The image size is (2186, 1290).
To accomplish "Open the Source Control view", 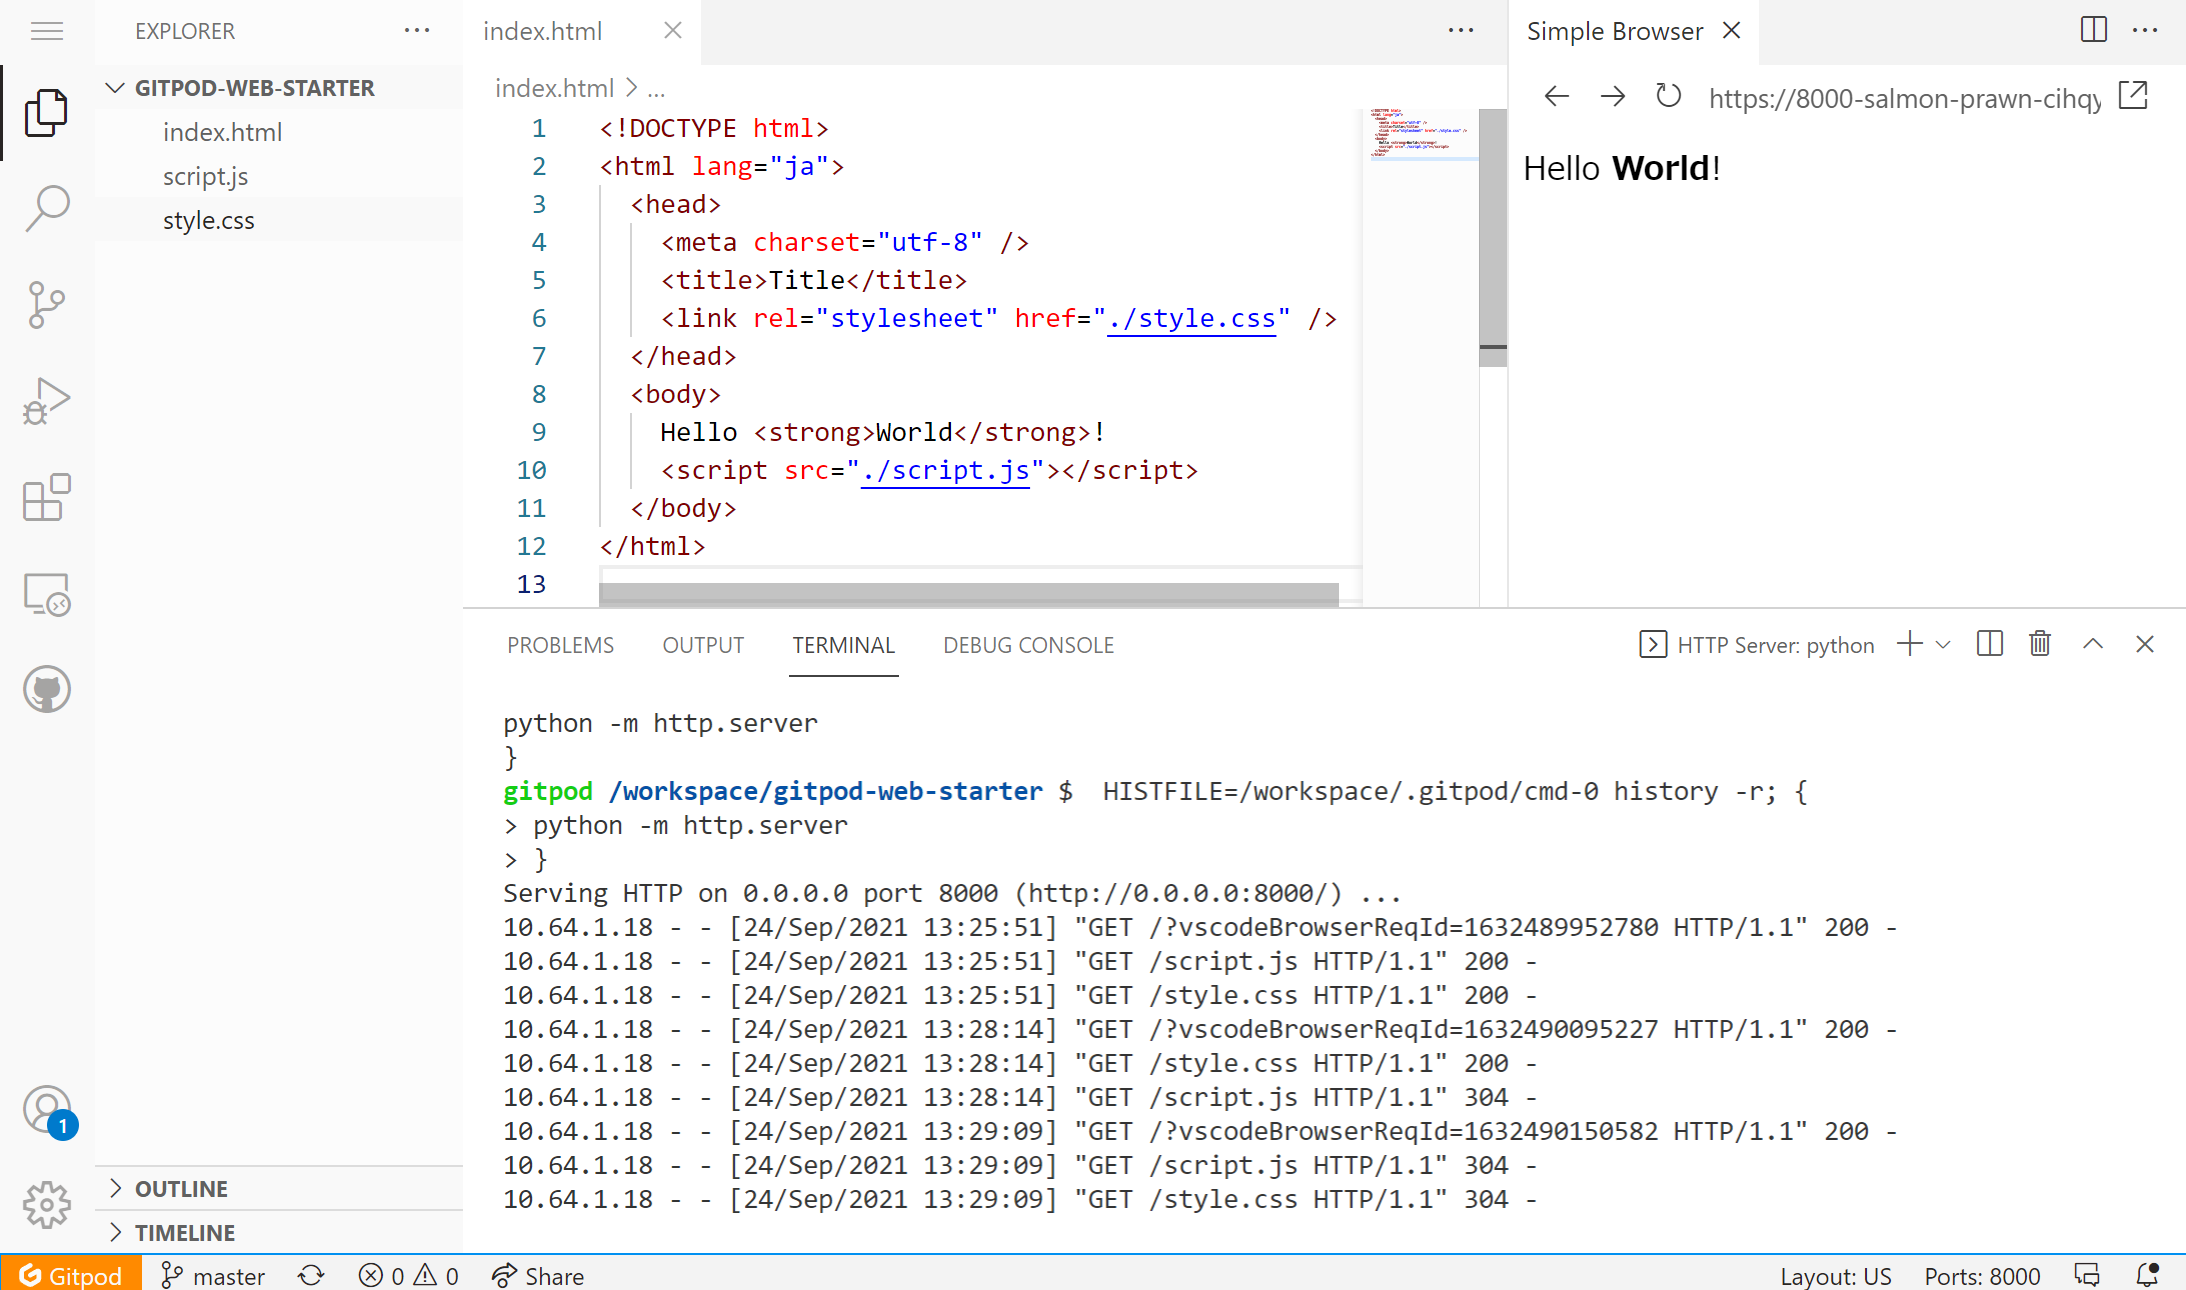I will tap(47, 304).
